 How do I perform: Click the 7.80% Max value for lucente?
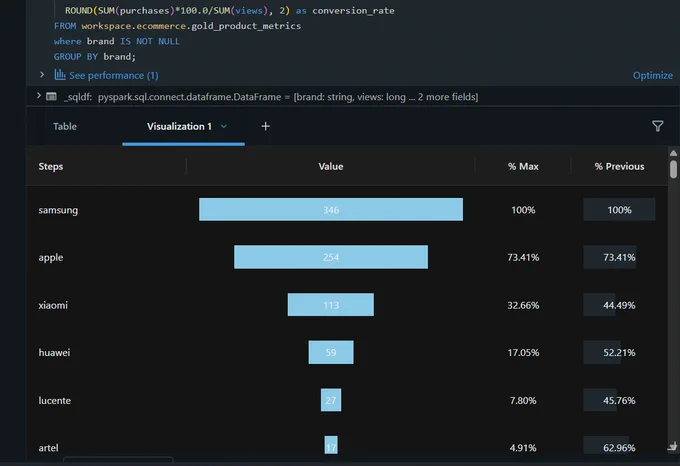click(523, 400)
